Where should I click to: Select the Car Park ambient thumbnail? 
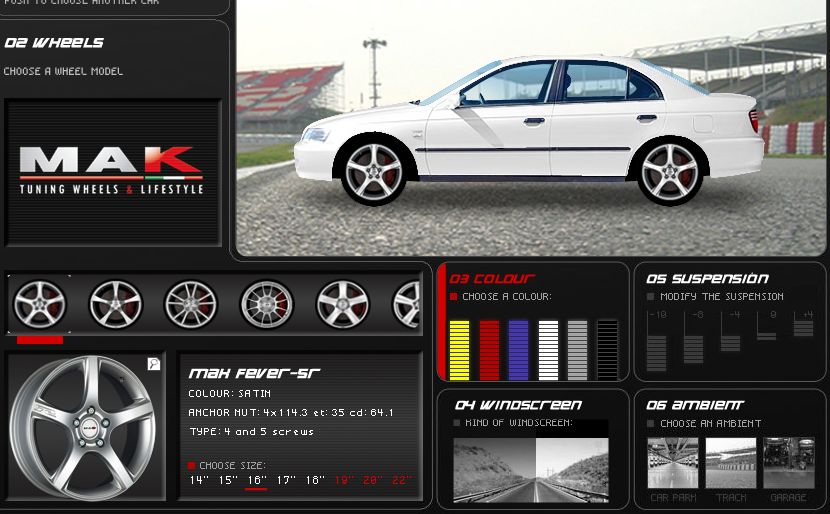673,462
